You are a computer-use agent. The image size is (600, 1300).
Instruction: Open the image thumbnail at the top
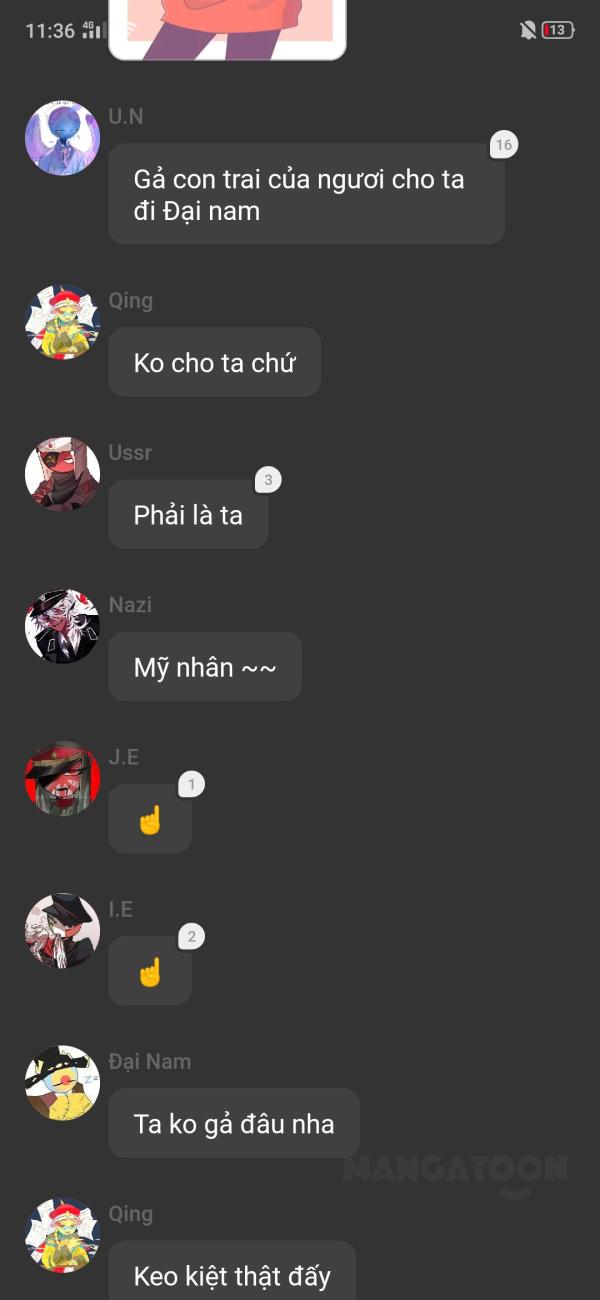227,29
